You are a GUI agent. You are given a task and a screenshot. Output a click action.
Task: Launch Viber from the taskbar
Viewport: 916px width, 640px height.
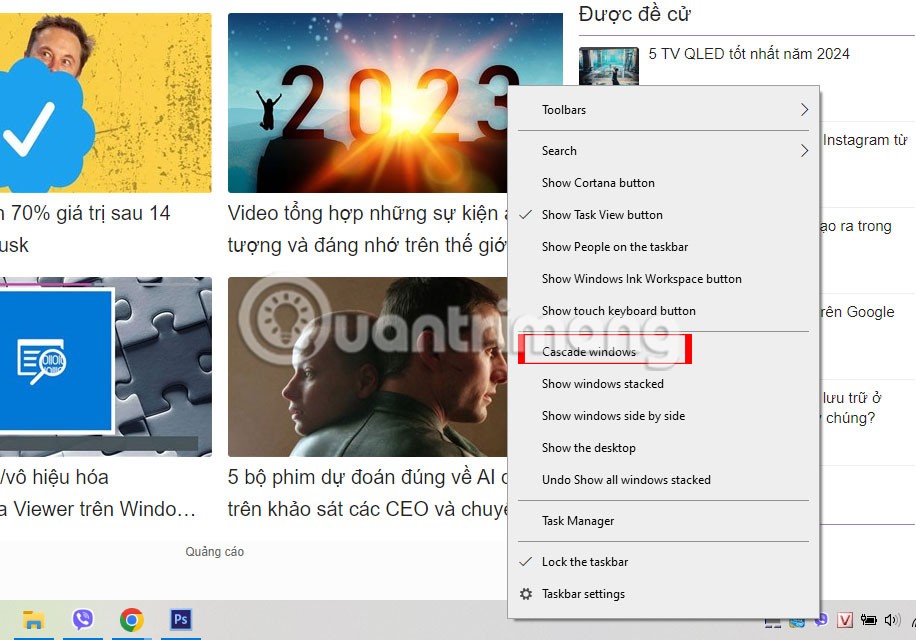83,620
